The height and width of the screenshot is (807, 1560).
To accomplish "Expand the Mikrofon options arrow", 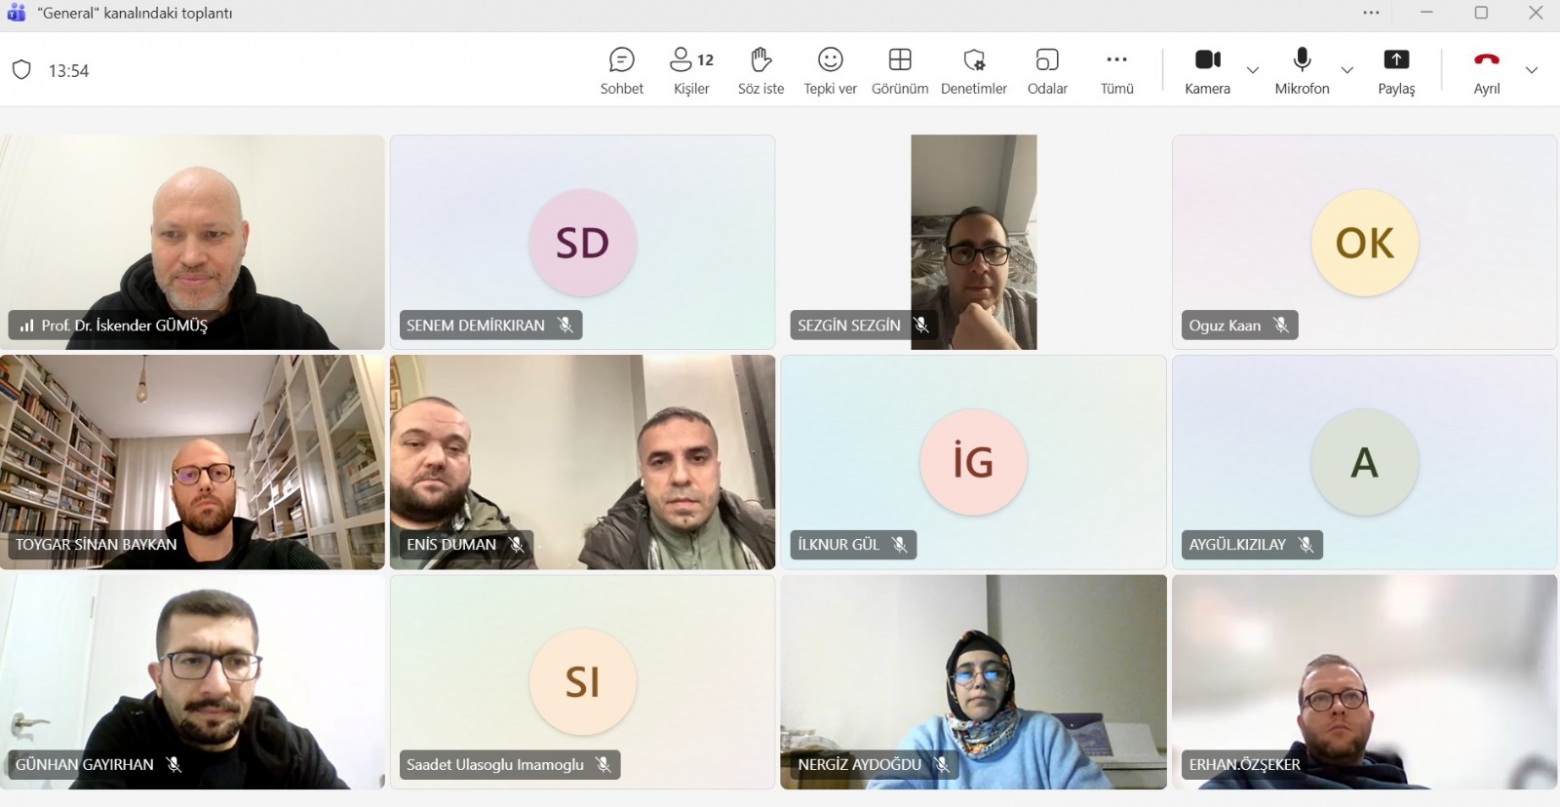I will pyautogui.click(x=1347, y=70).
